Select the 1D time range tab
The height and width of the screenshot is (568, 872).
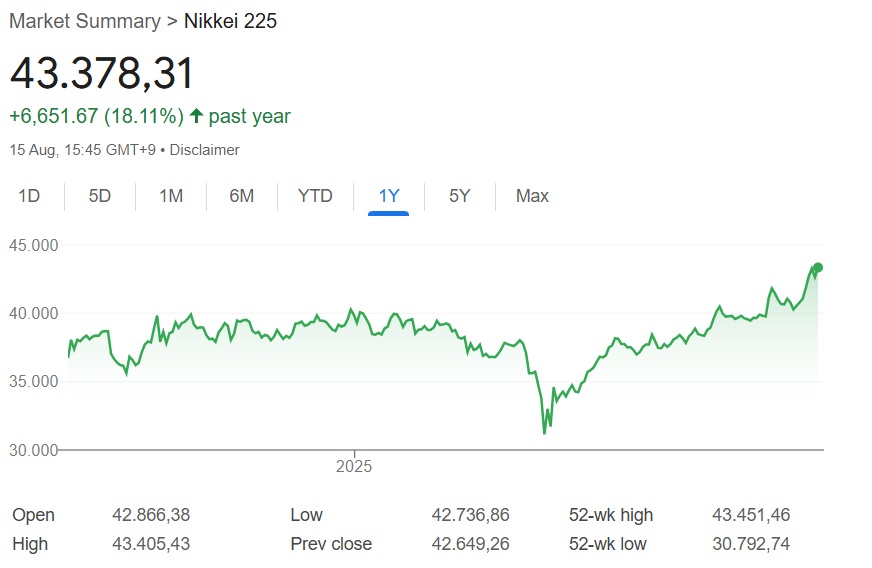pyautogui.click(x=29, y=196)
